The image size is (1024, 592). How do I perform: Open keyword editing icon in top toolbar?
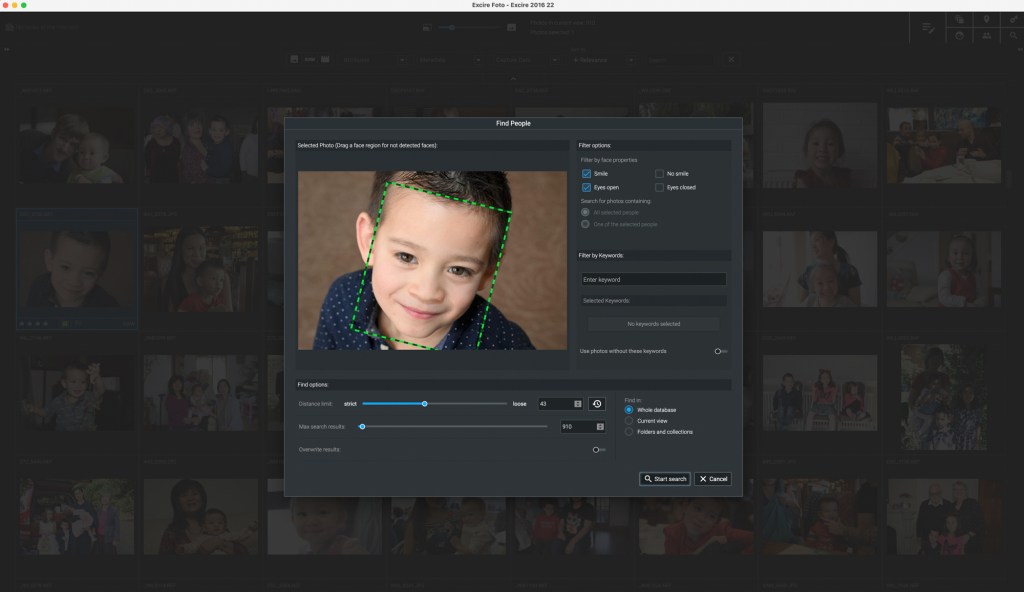[927, 27]
